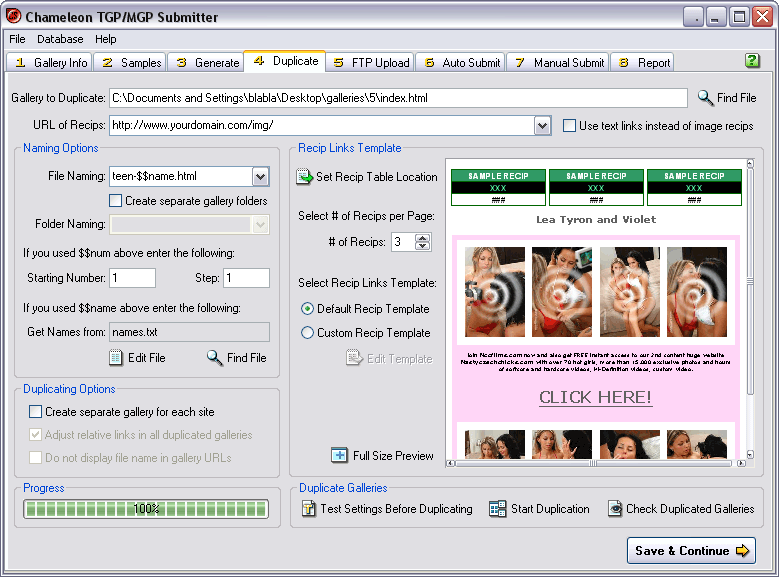Click the File Naming text field
779x577 pixels.
click(181, 176)
